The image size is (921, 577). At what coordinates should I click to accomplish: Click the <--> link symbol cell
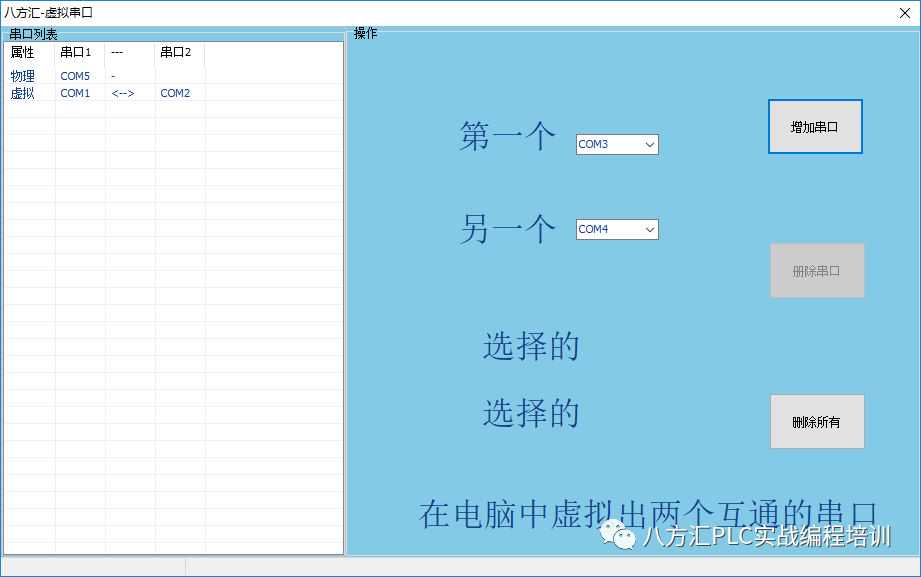click(x=123, y=93)
